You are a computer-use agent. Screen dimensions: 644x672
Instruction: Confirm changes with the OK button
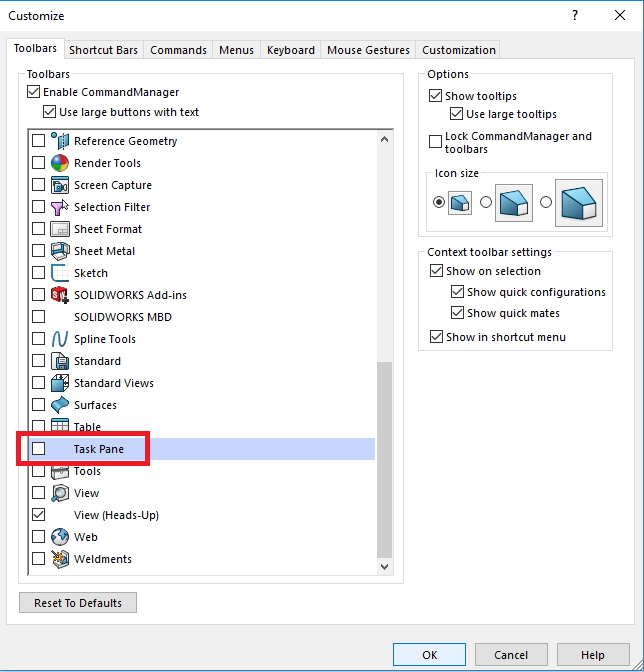click(x=429, y=655)
